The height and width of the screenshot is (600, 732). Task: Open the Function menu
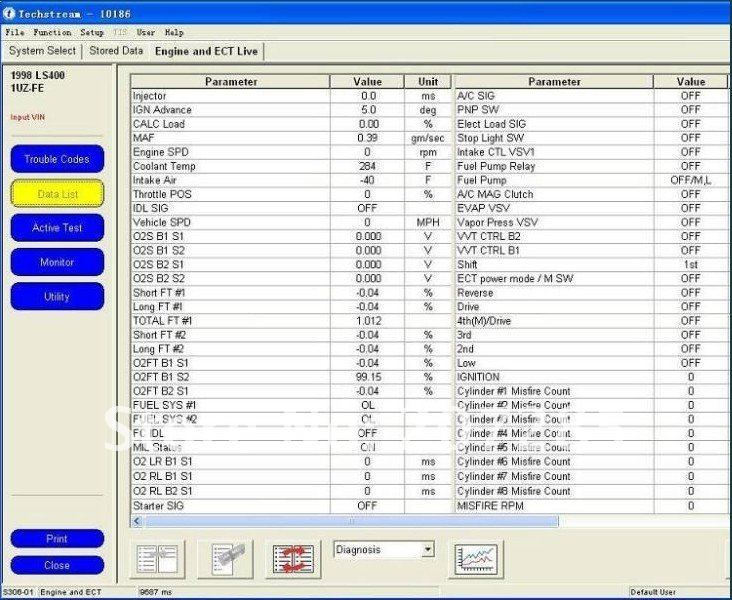pos(52,32)
